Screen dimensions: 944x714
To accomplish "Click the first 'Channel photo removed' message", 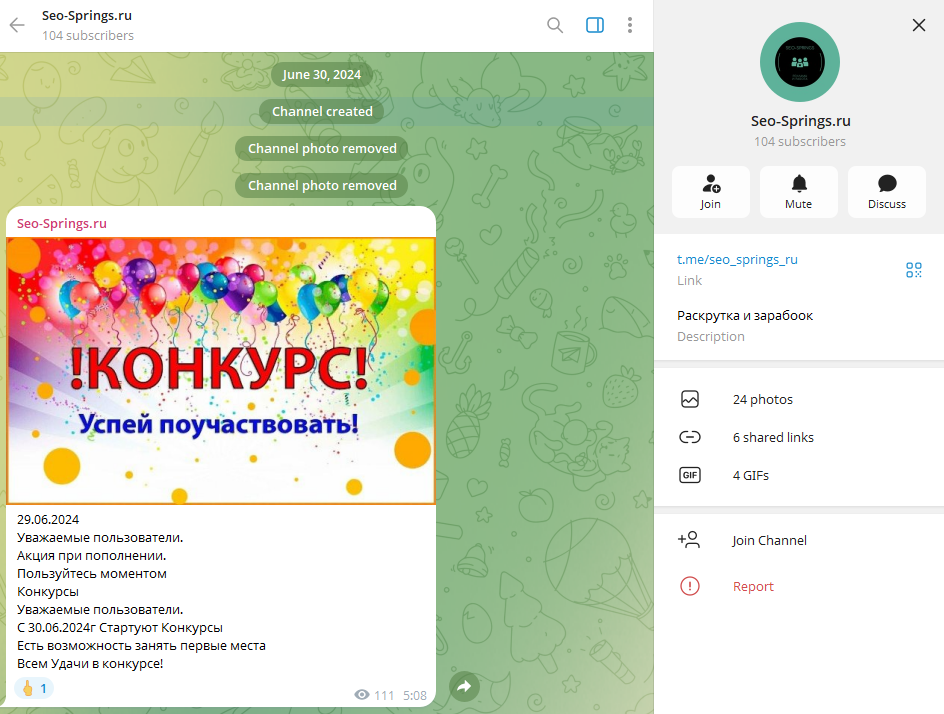I will click(x=322, y=149).
